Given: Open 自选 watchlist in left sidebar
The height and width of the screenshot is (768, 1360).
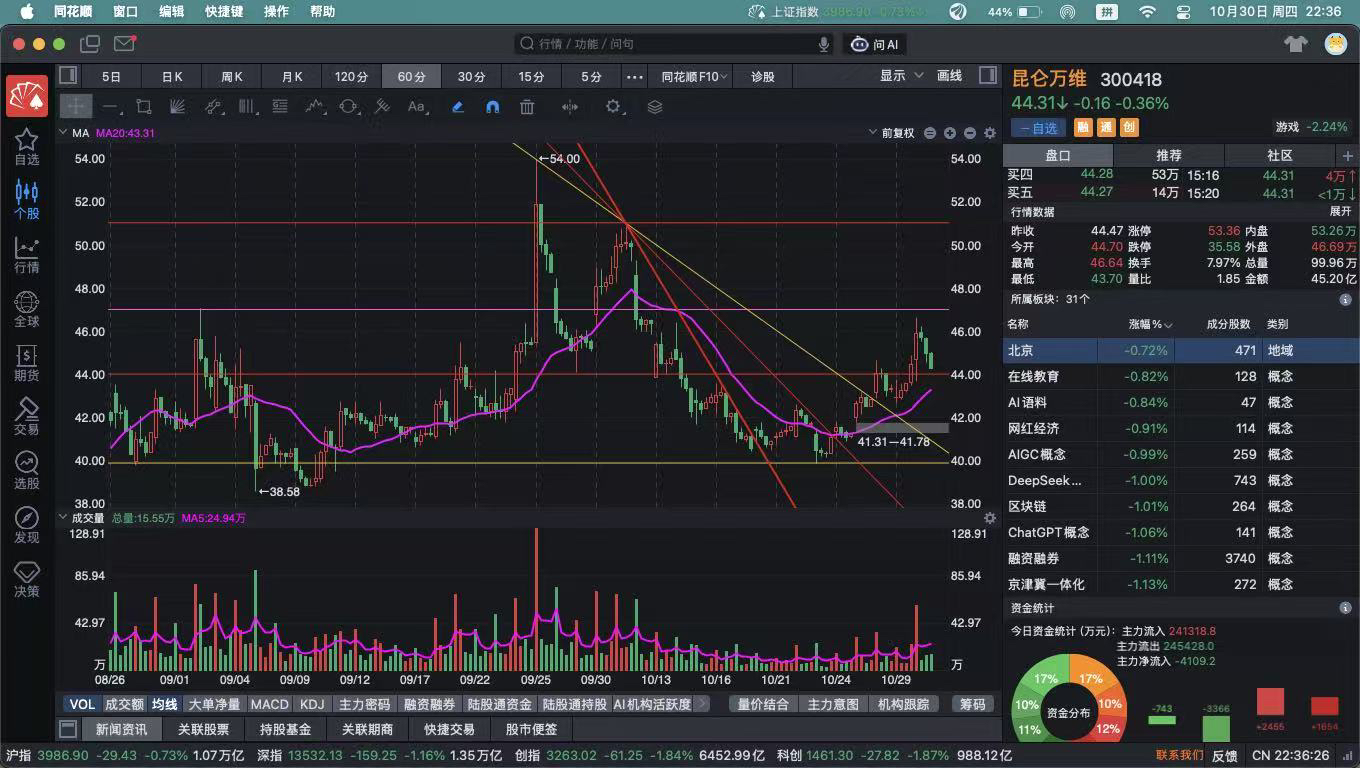Looking at the screenshot, I should tap(27, 147).
